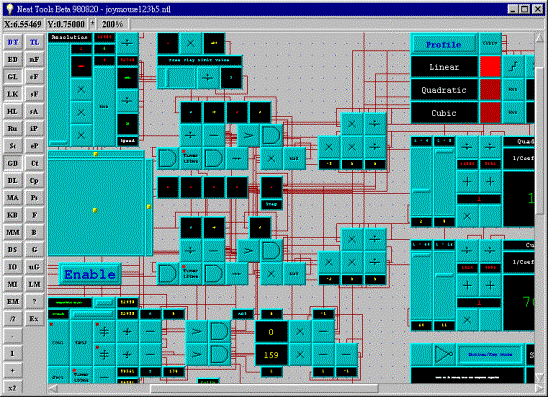This screenshot has height=397, width=548.
Task: Toggle the red Linear indicator
Action: [490, 67]
